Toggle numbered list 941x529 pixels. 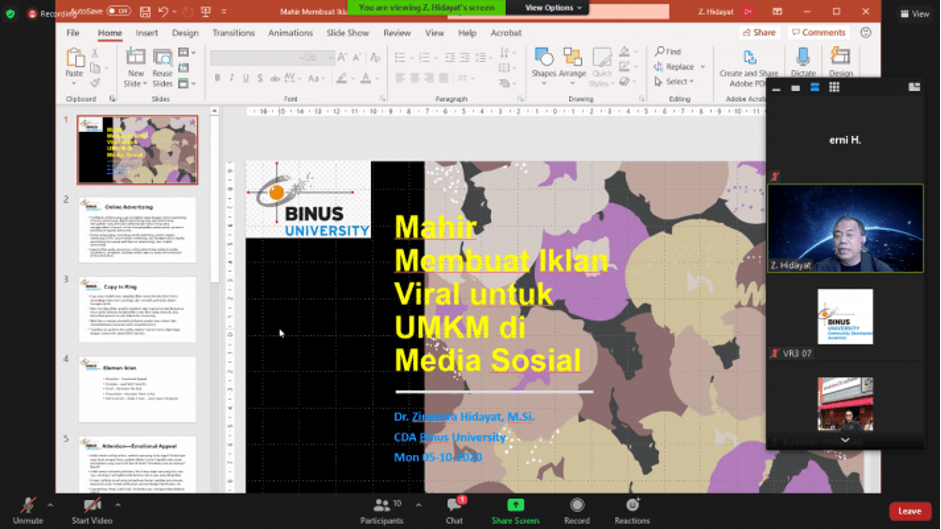coord(424,58)
